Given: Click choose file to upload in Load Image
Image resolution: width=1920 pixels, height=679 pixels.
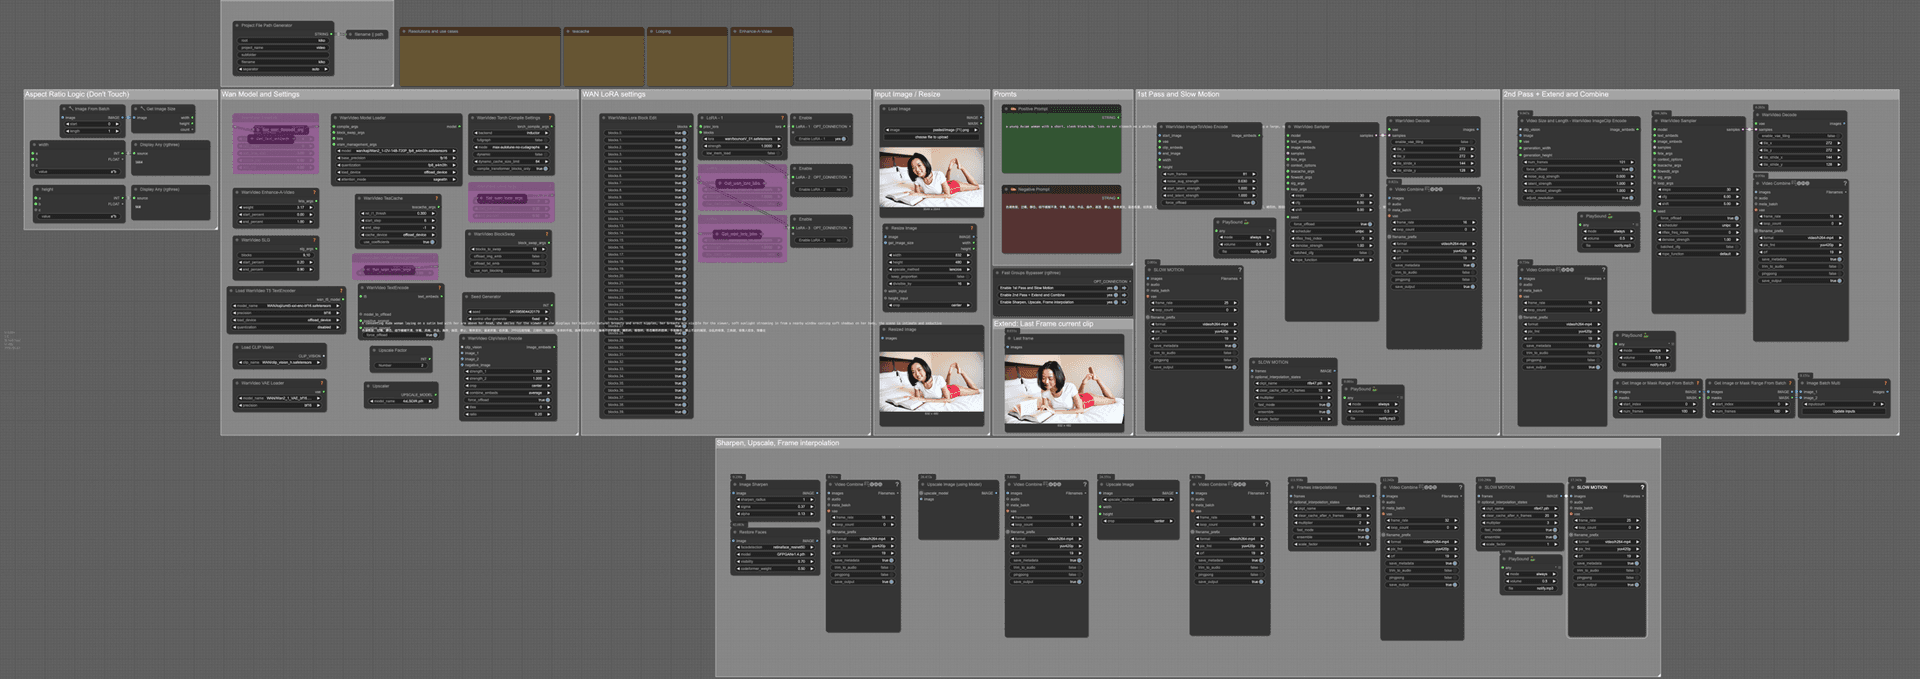Looking at the screenshot, I should 931,137.
